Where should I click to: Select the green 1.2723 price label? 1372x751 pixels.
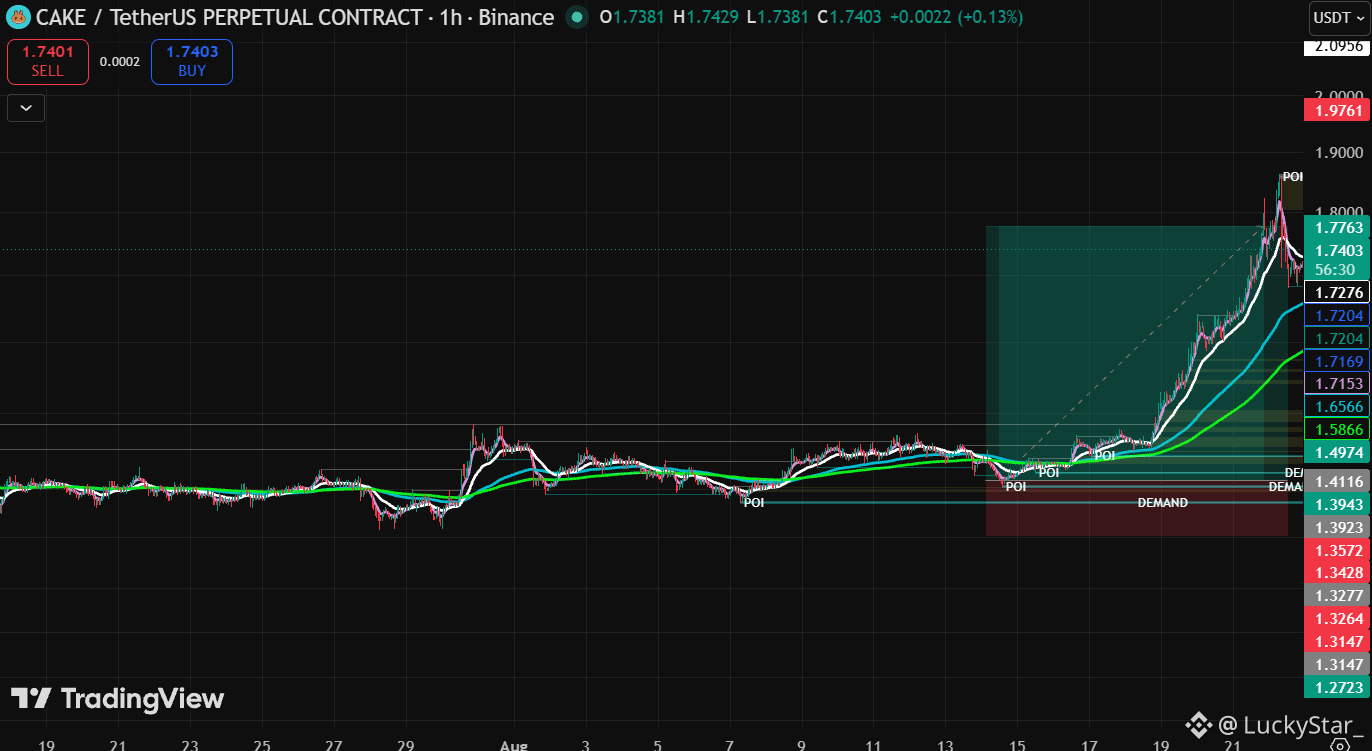tap(1339, 688)
